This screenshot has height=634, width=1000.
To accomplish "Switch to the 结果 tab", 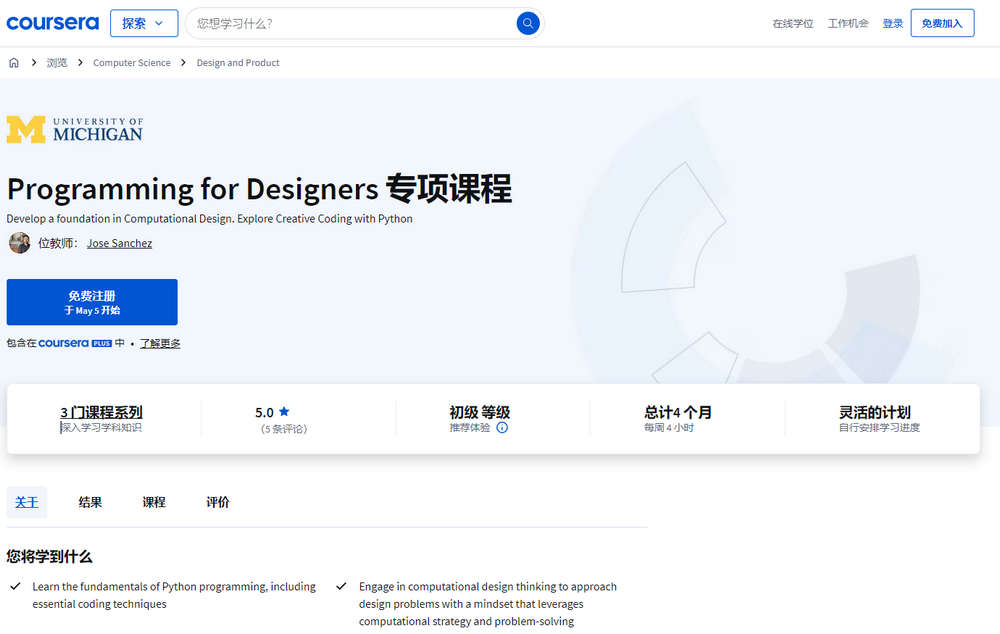I will [90, 502].
